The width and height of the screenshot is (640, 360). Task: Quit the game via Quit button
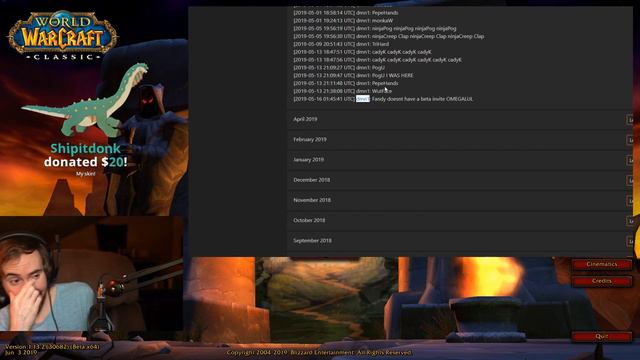coord(602,336)
